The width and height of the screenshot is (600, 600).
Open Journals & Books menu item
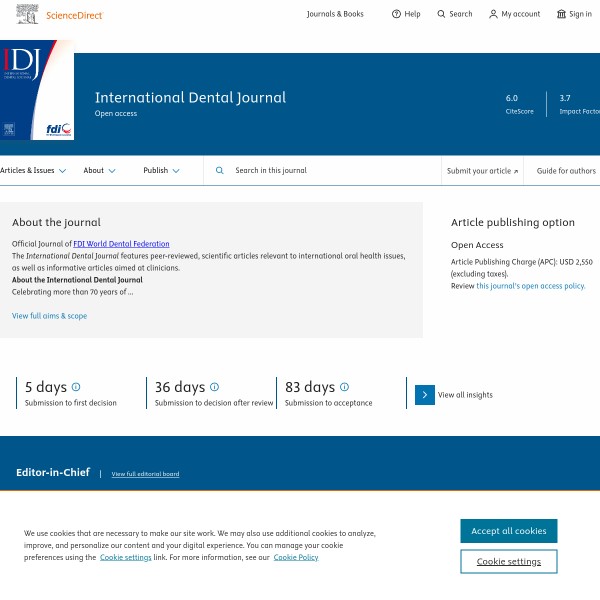(335, 14)
